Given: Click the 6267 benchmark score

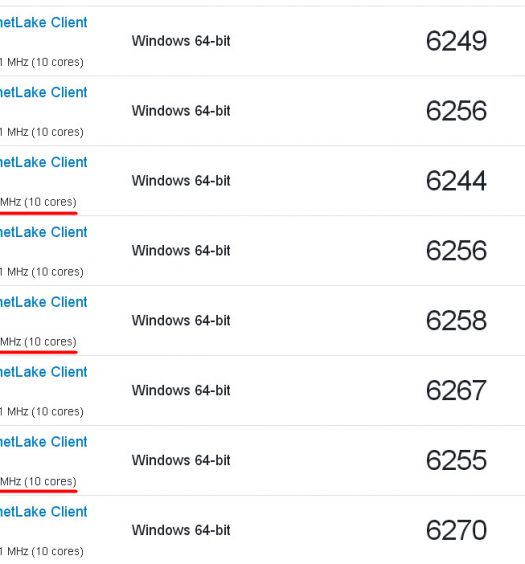Looking at the screenshot, I should pyautogui.click(x=456, y=390).
